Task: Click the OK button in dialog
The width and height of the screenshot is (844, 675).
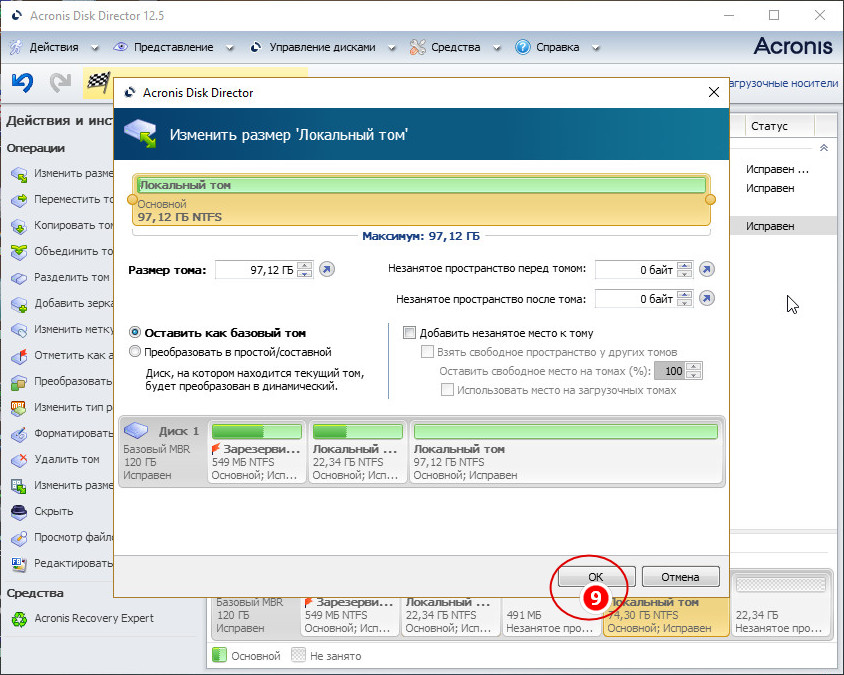Action: click(596, 576)
